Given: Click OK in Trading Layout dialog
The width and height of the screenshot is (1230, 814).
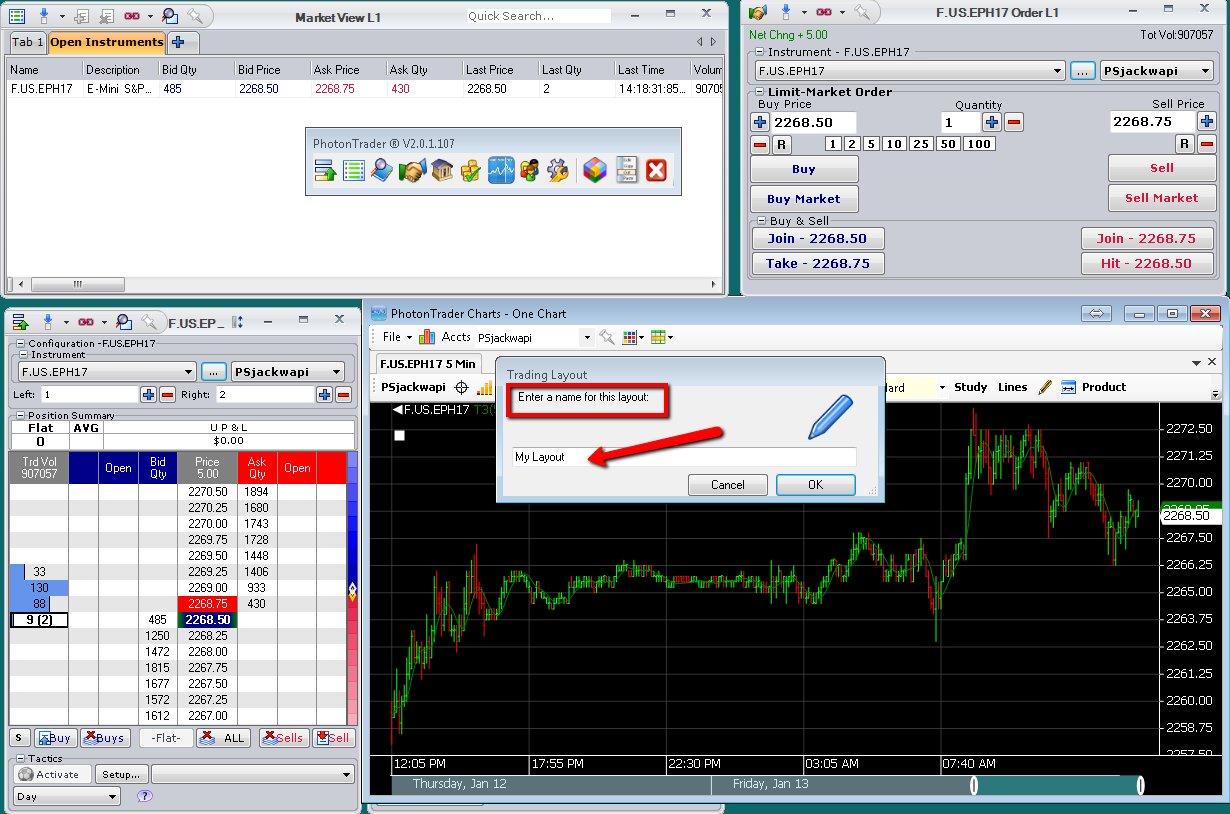Looking at the screenshot, I should (815, 485).
